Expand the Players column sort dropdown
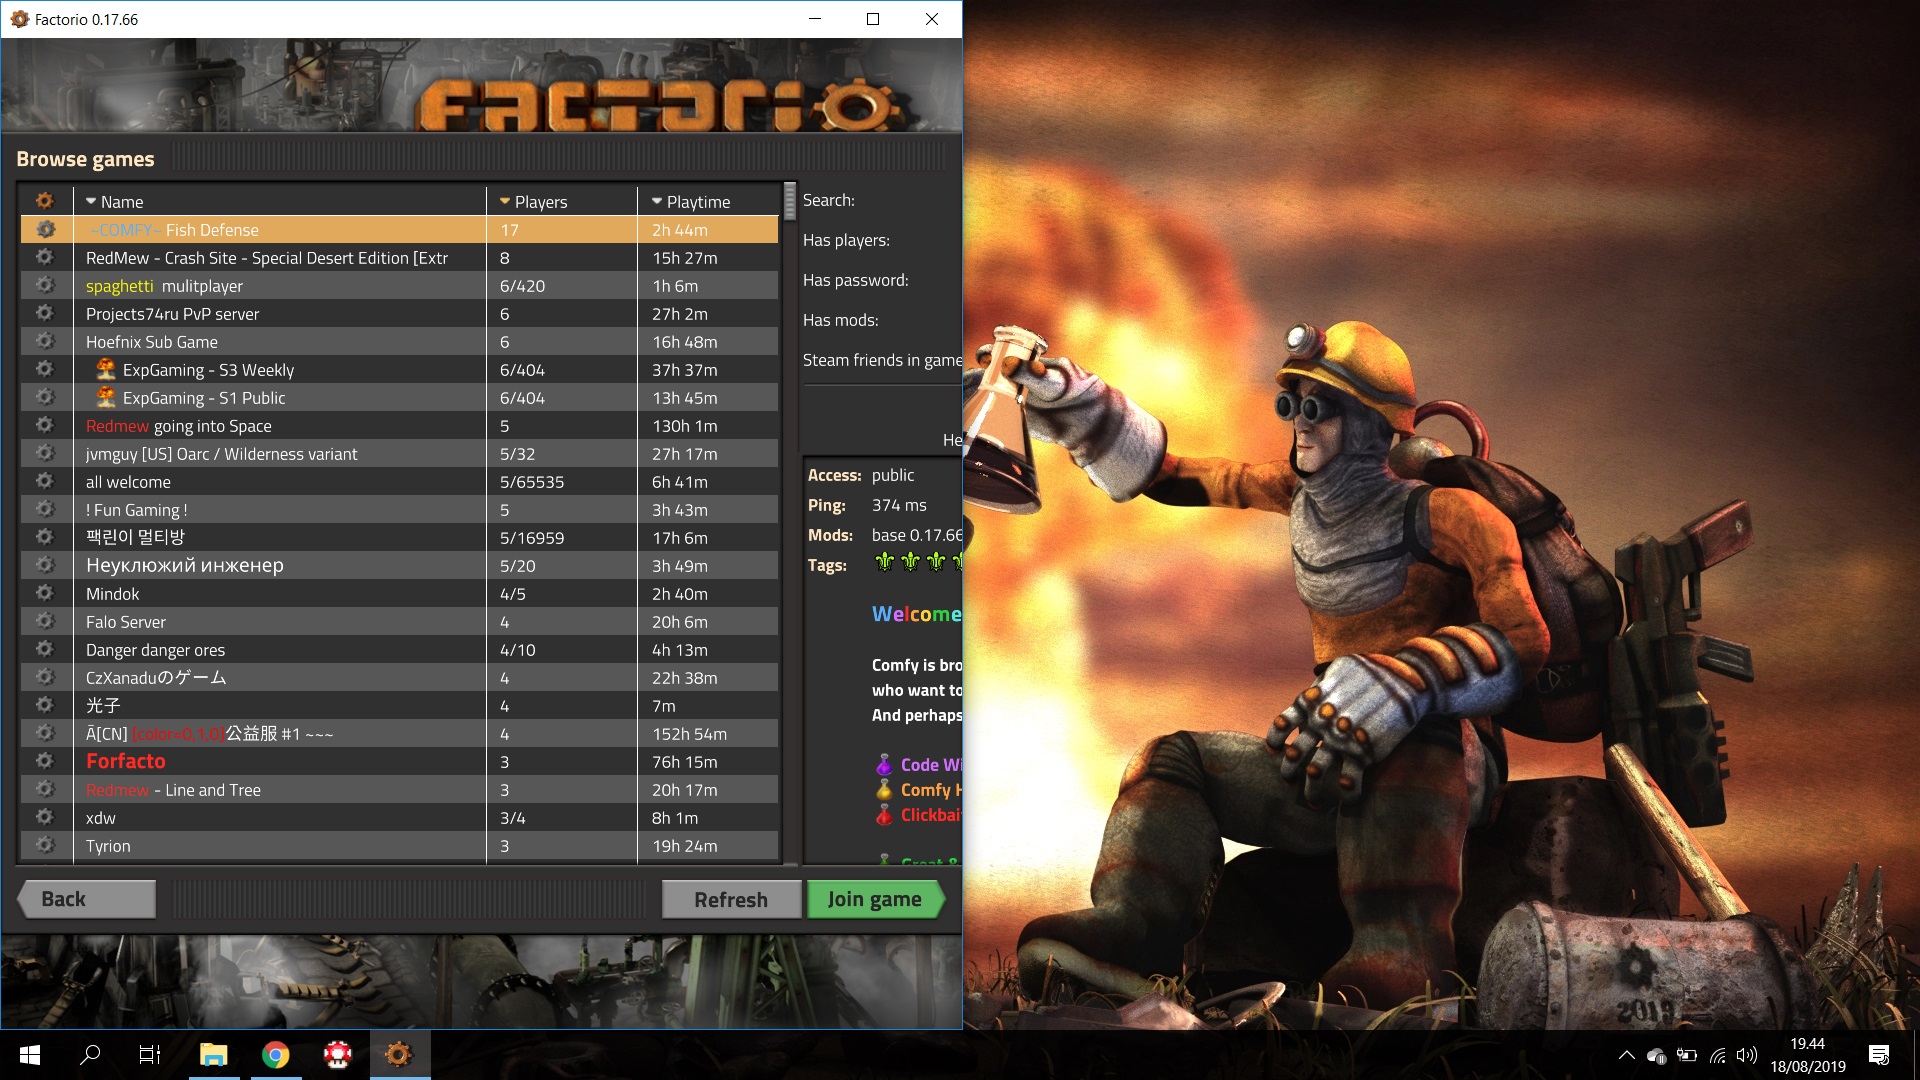The image size is (1920, 1080). [x=504, y=200]
